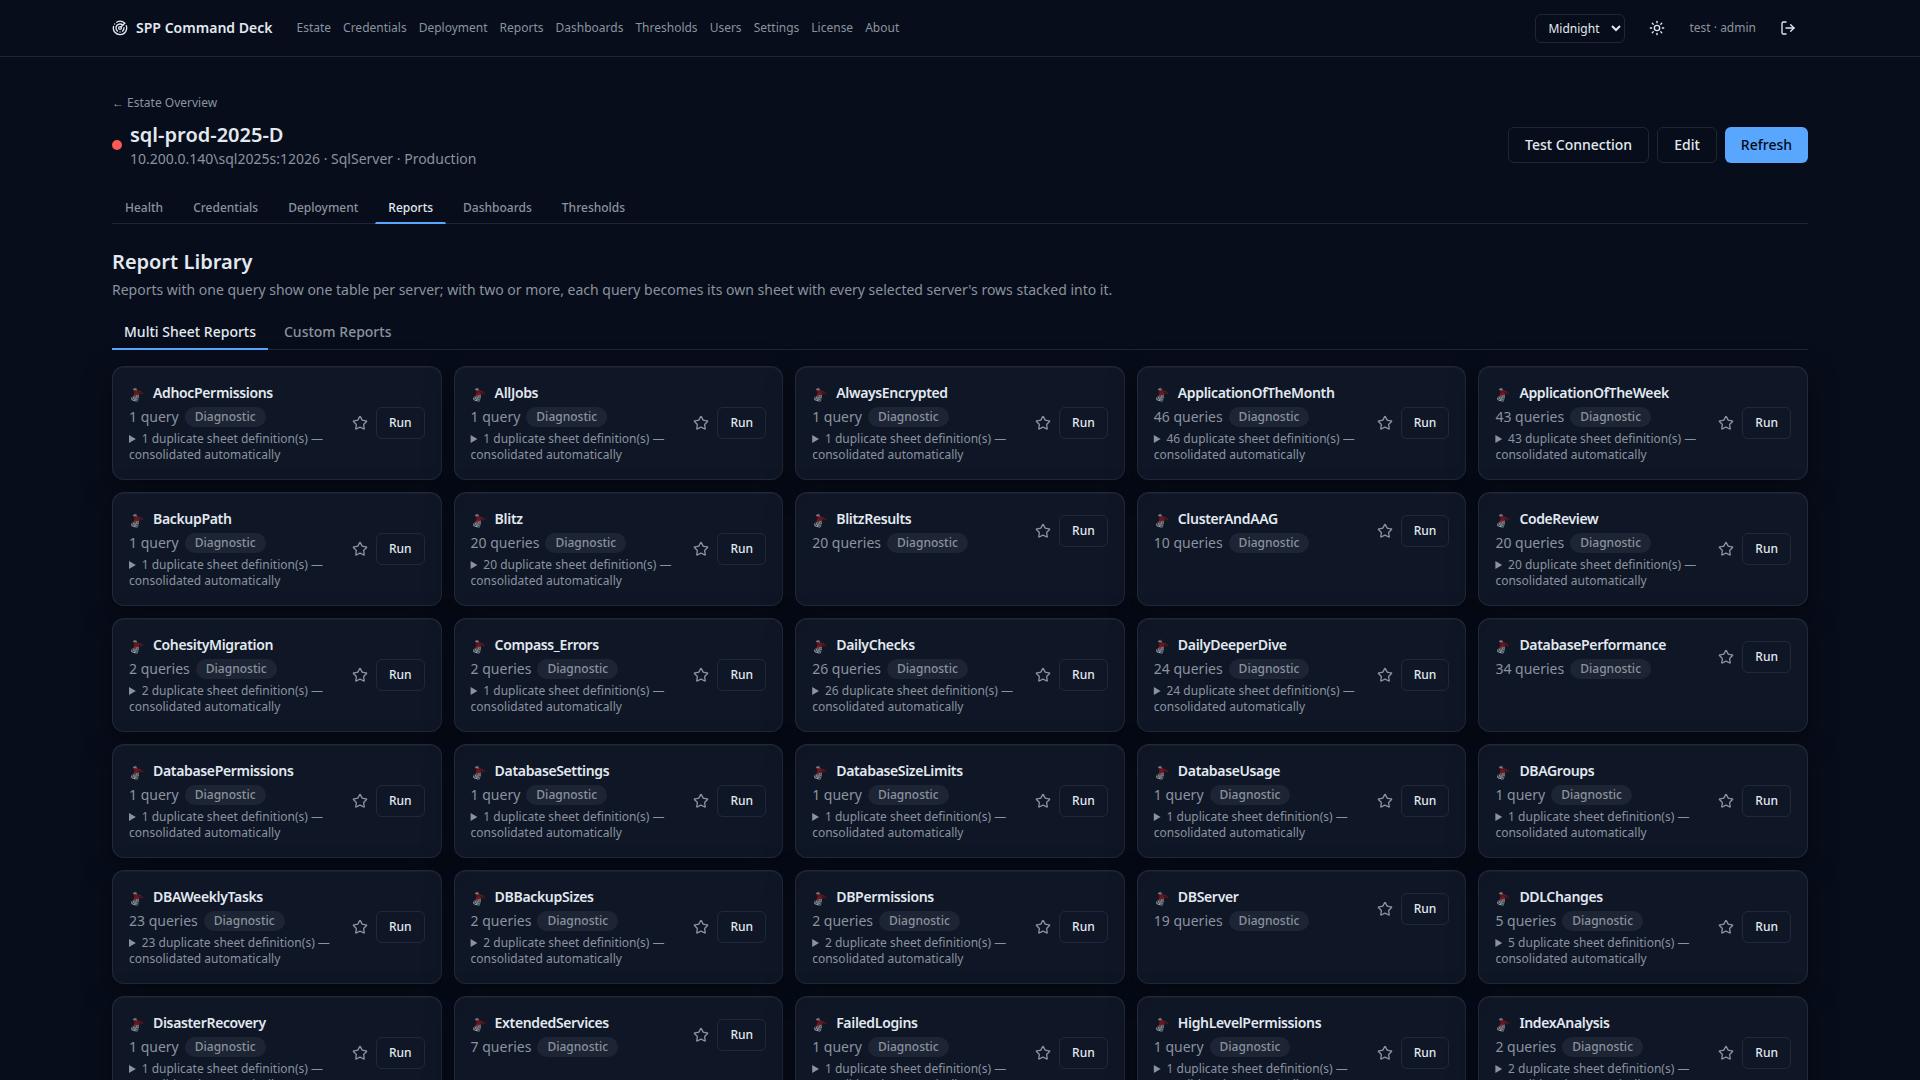Click the test · admin user label

pyautogui.click(x=1722, y=28)
